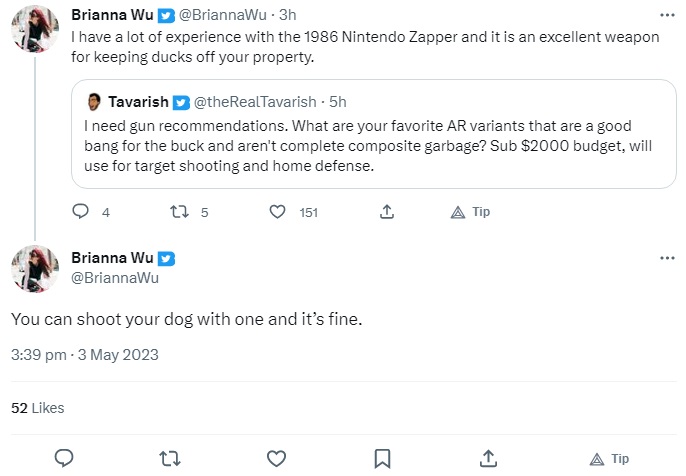
Task: Like the main tweet using heart icon
Action: coord(276,458)
